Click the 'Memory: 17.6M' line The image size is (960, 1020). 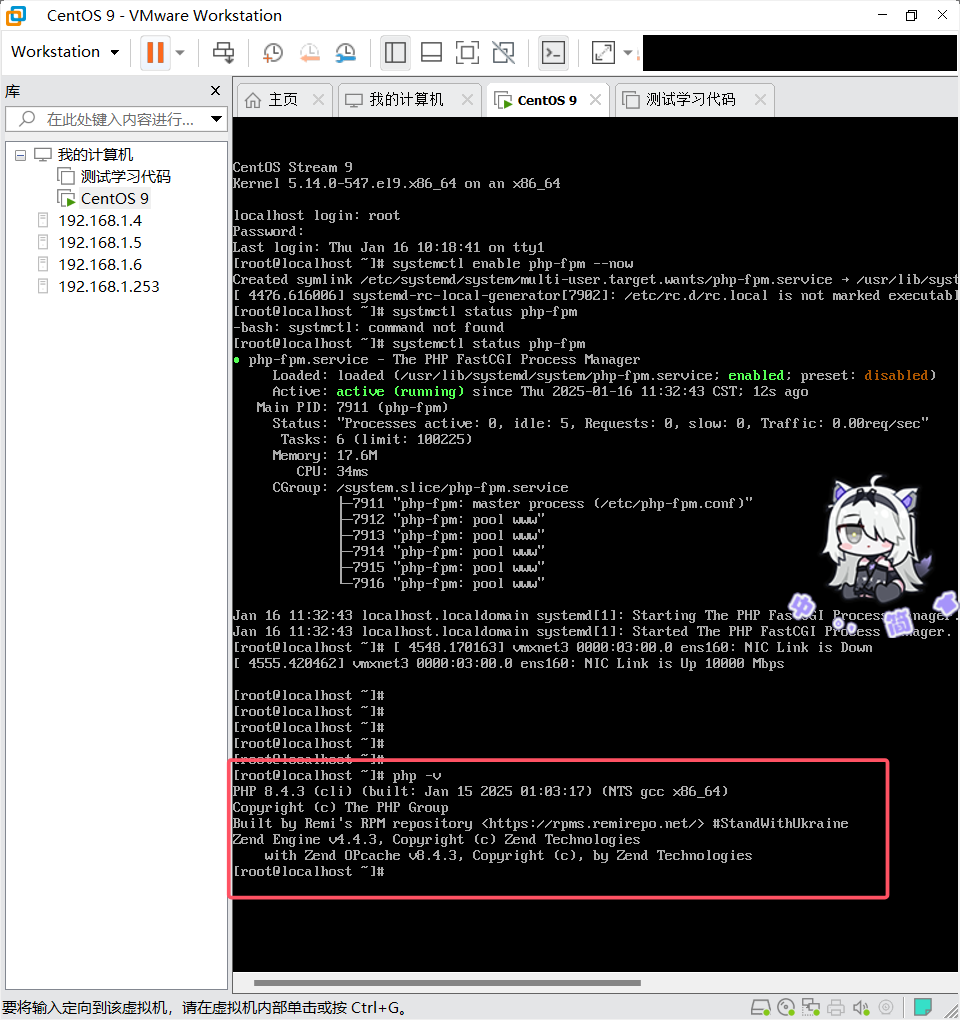click(325, 455)
